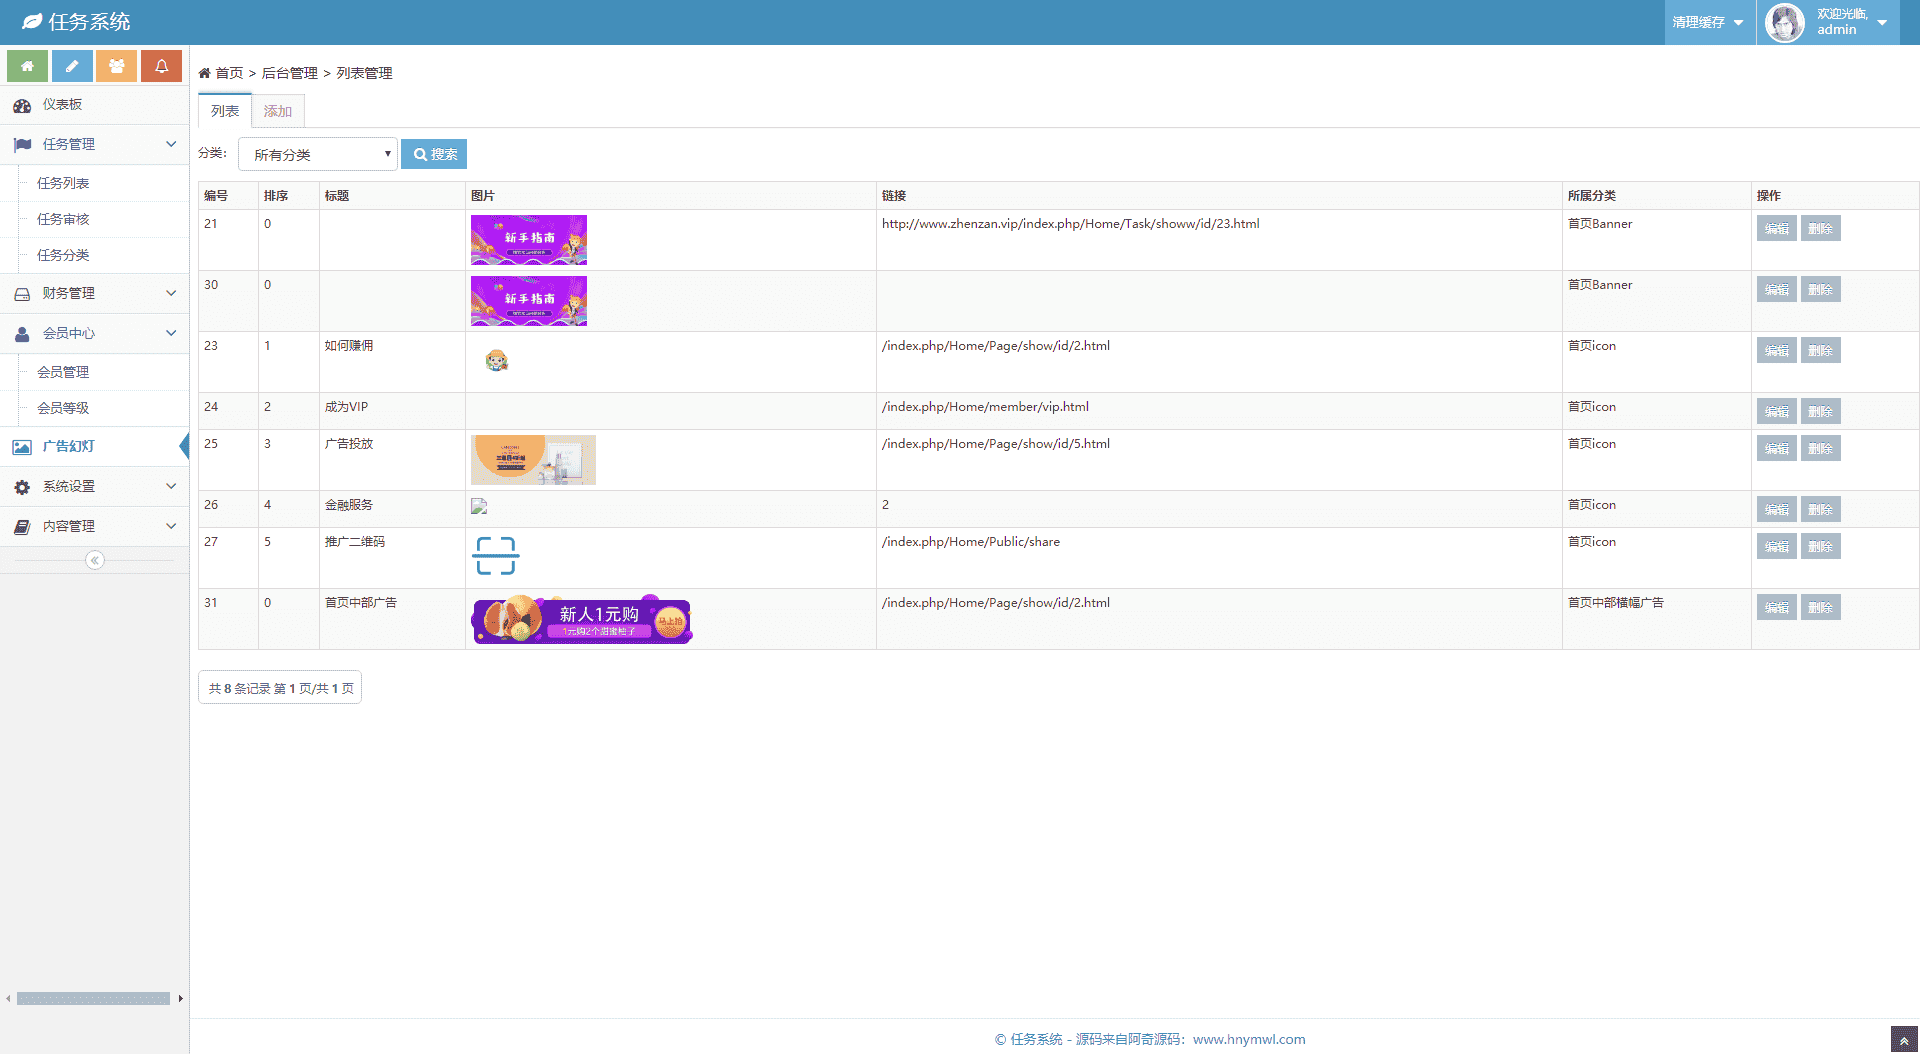Click the red bell notification icon
This screenshot has width=1920, height=1054.
coord(161,66)
